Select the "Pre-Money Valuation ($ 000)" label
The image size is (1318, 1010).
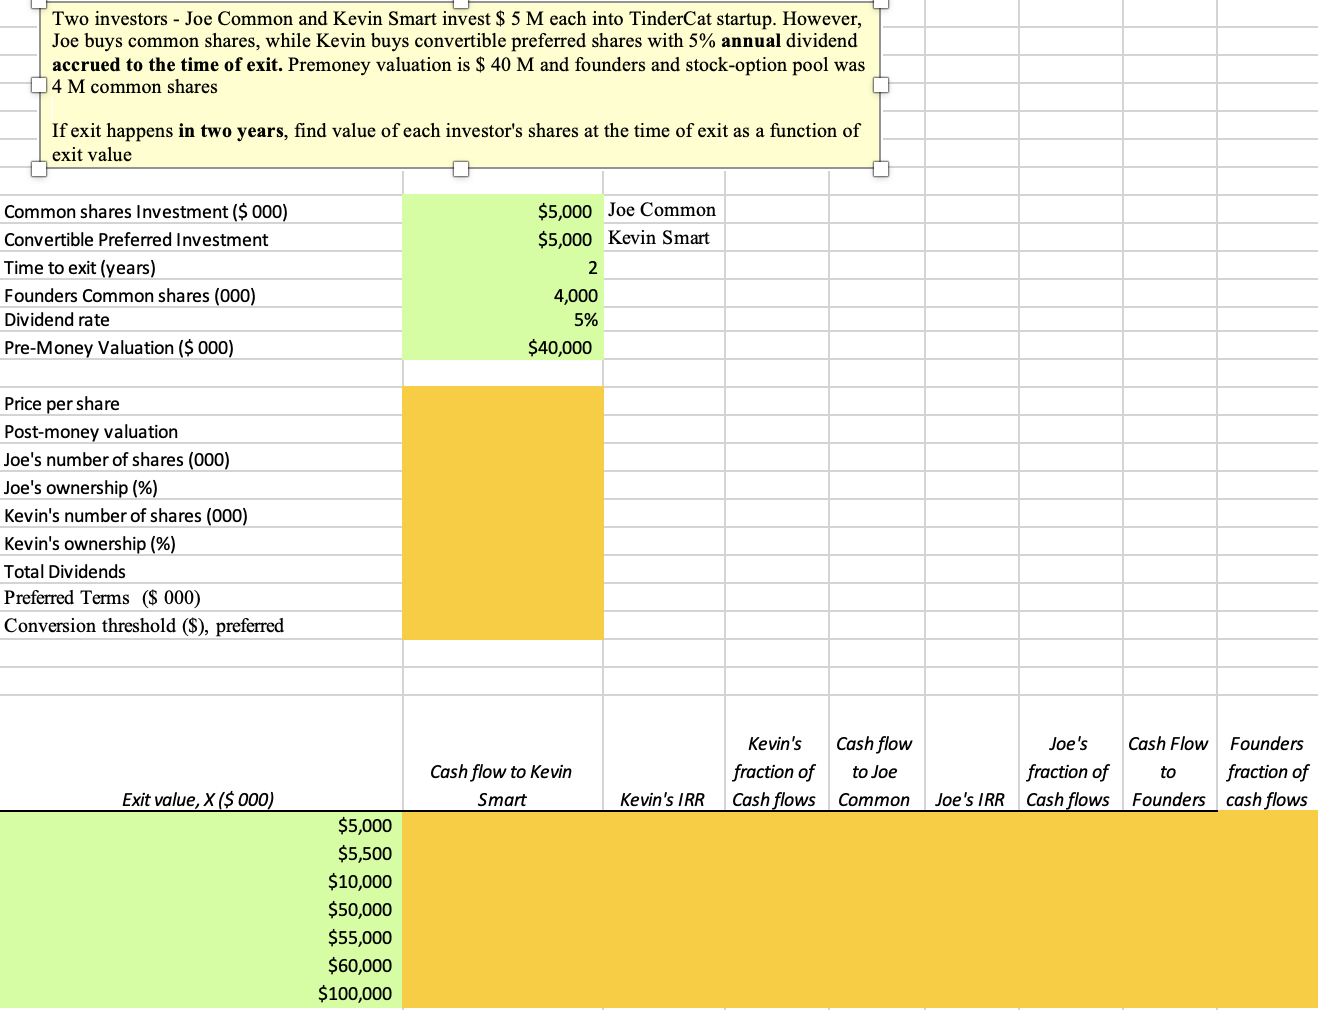click(x=119, y=348)
